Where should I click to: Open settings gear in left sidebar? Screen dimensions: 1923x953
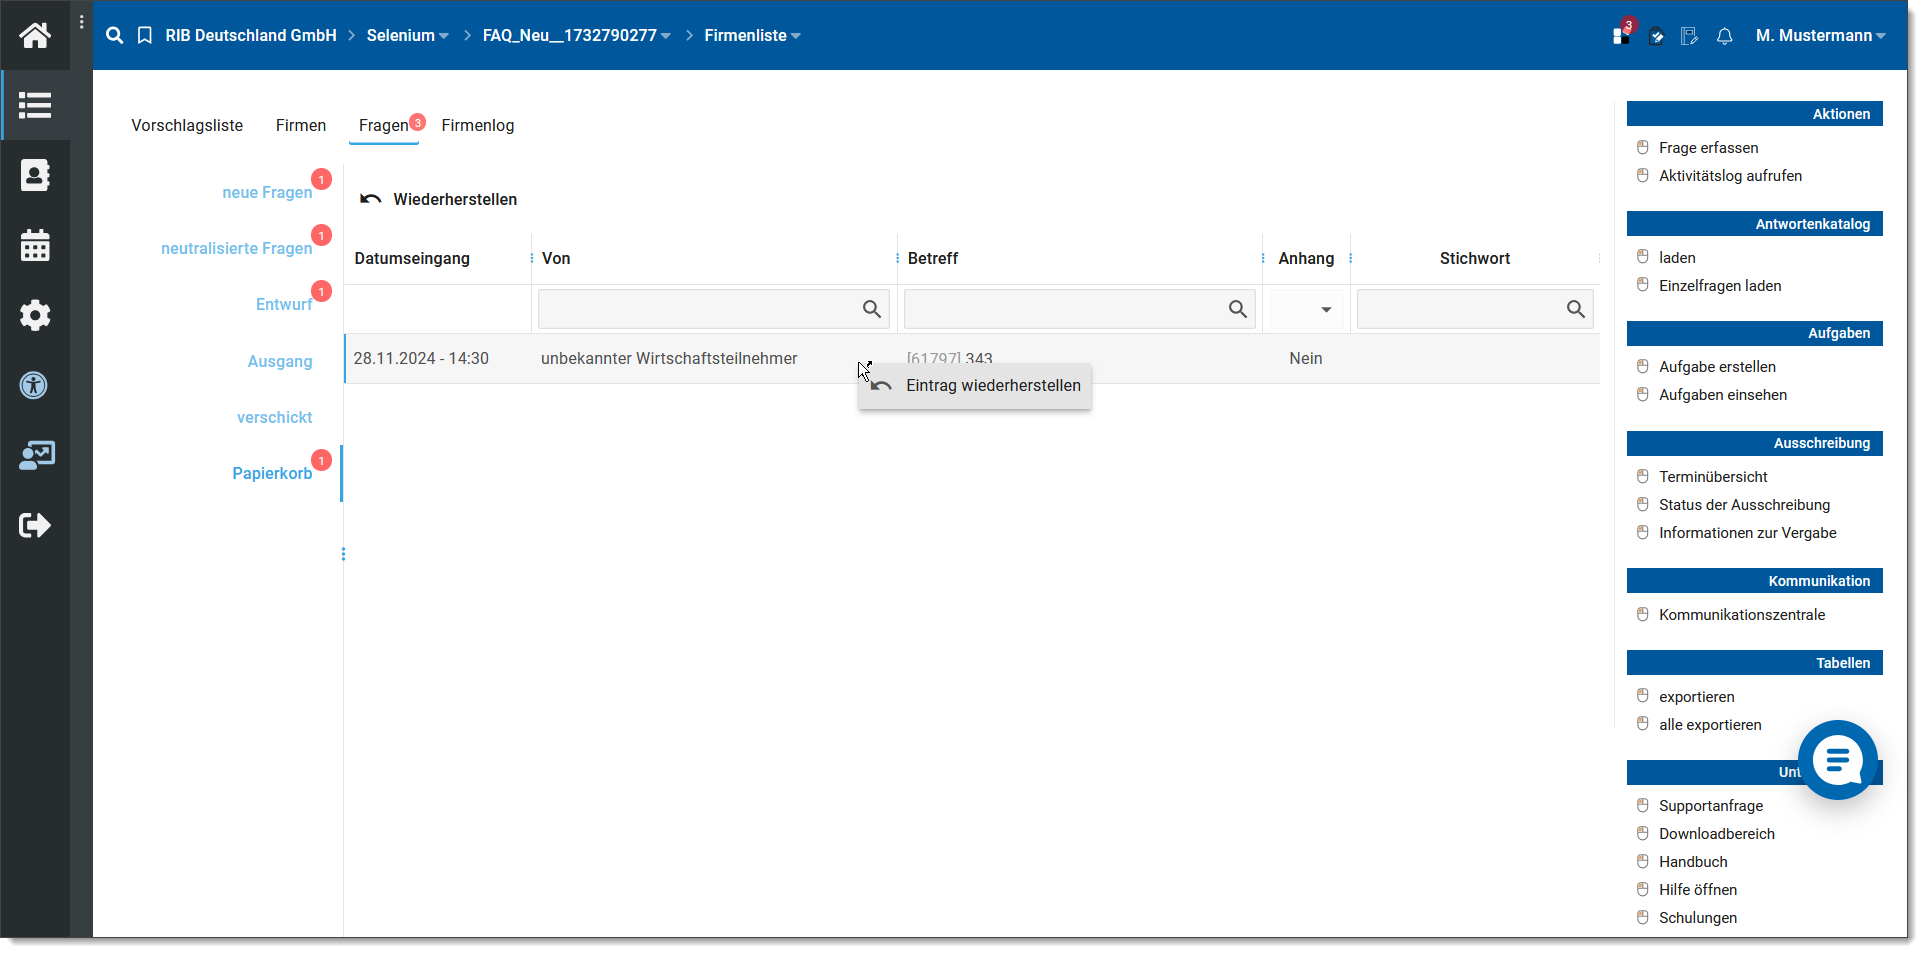pyautogui.click(x=35, y=315)
